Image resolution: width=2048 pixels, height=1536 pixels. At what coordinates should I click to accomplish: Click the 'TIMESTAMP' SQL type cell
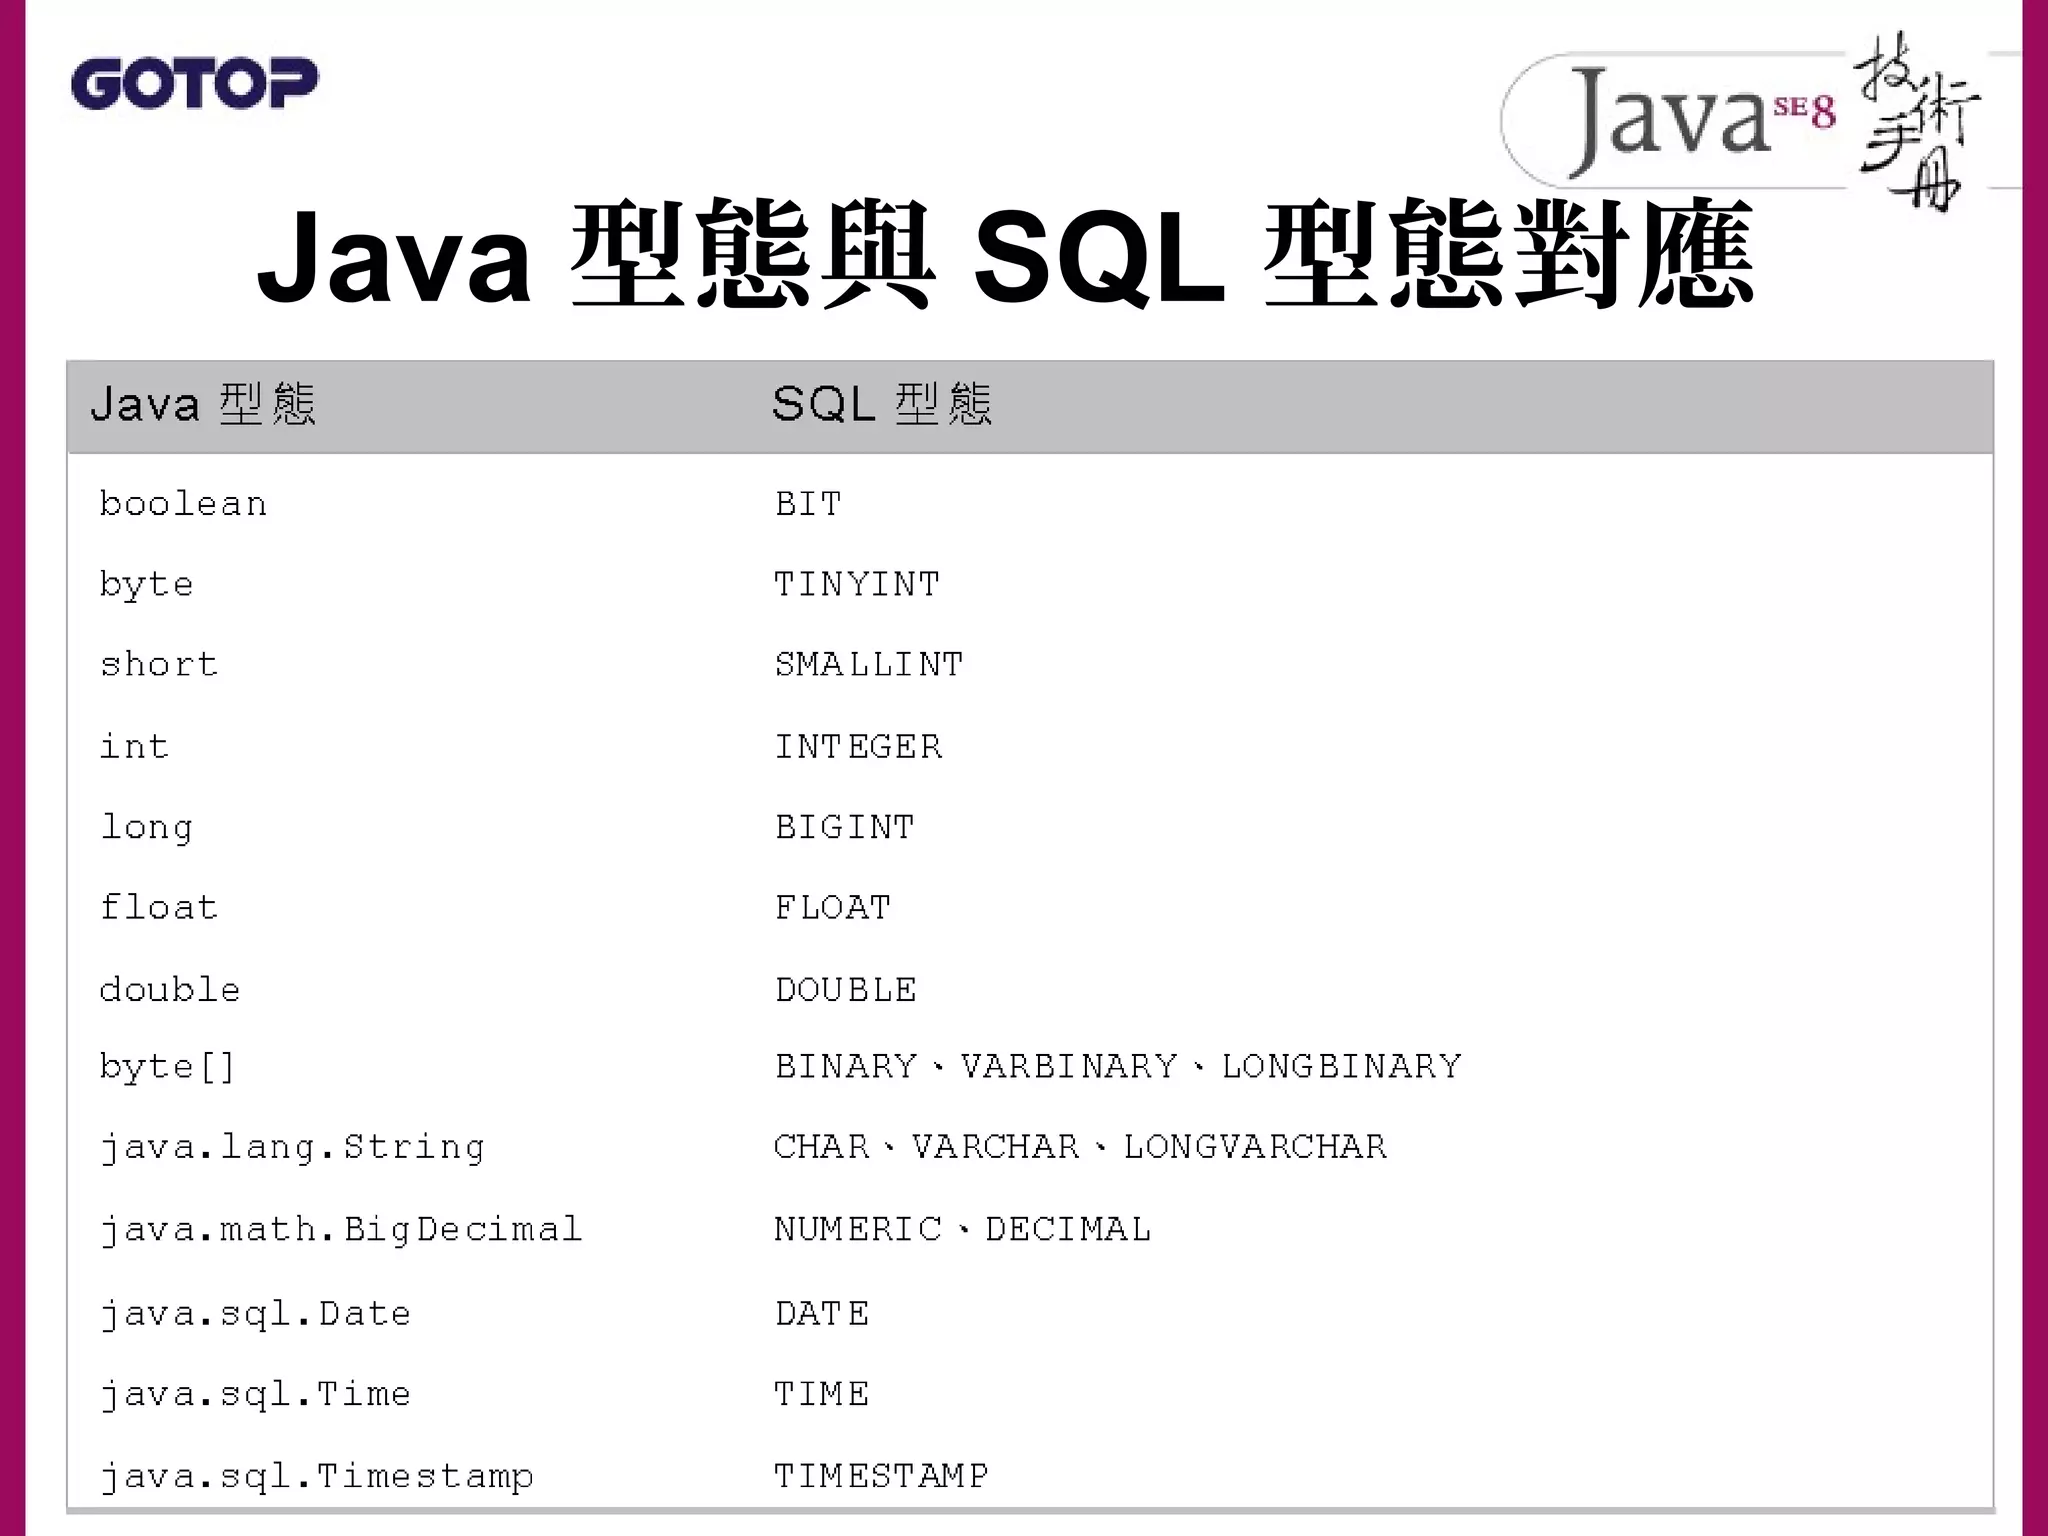click(x=882, y=1475)
